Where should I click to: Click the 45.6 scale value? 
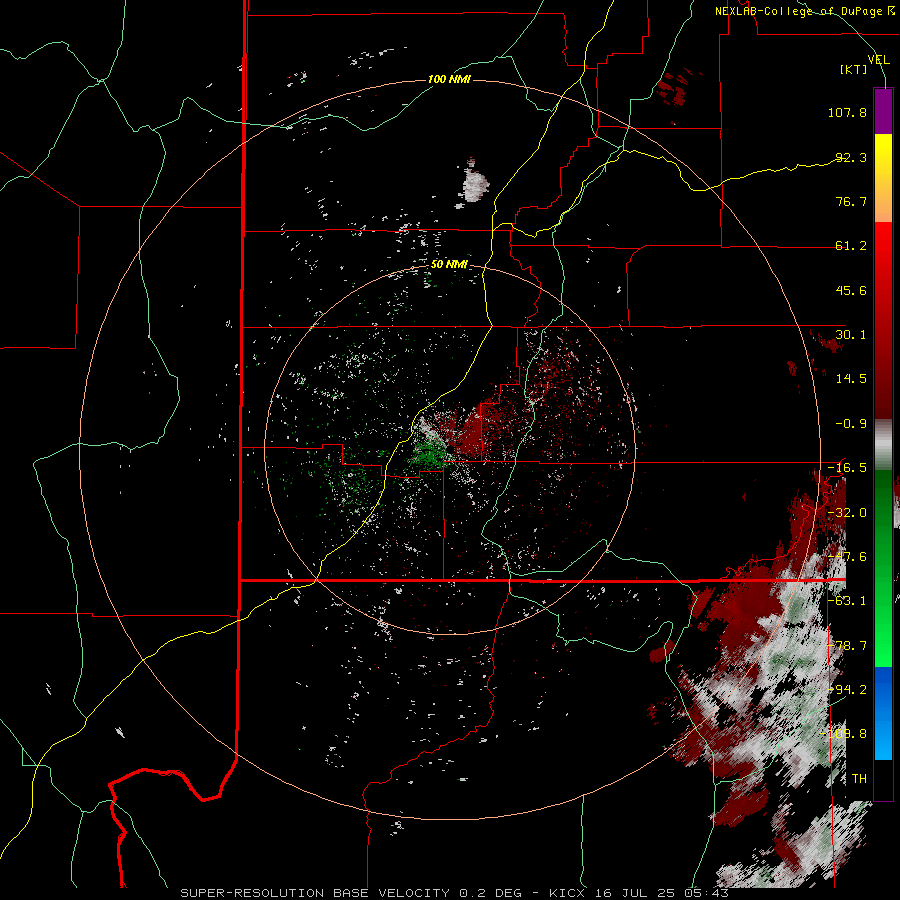pos(851,290)
